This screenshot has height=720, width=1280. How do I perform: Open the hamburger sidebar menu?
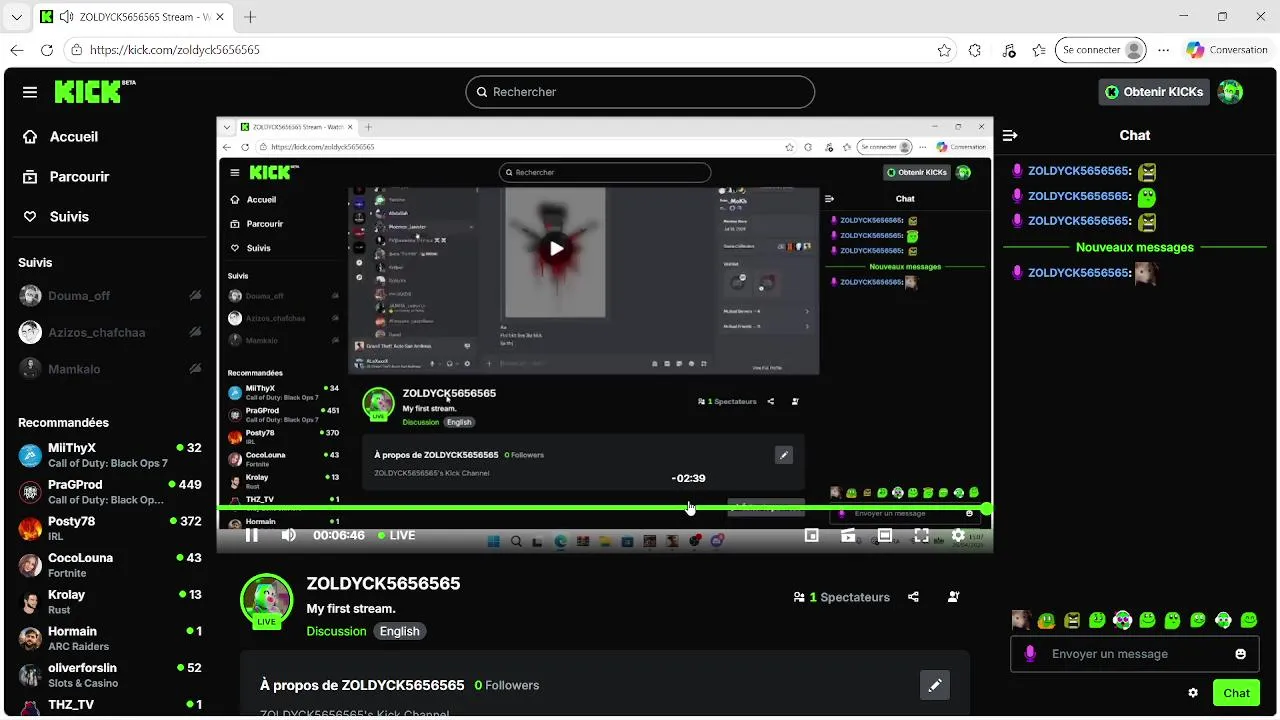[x=30, y=92]
